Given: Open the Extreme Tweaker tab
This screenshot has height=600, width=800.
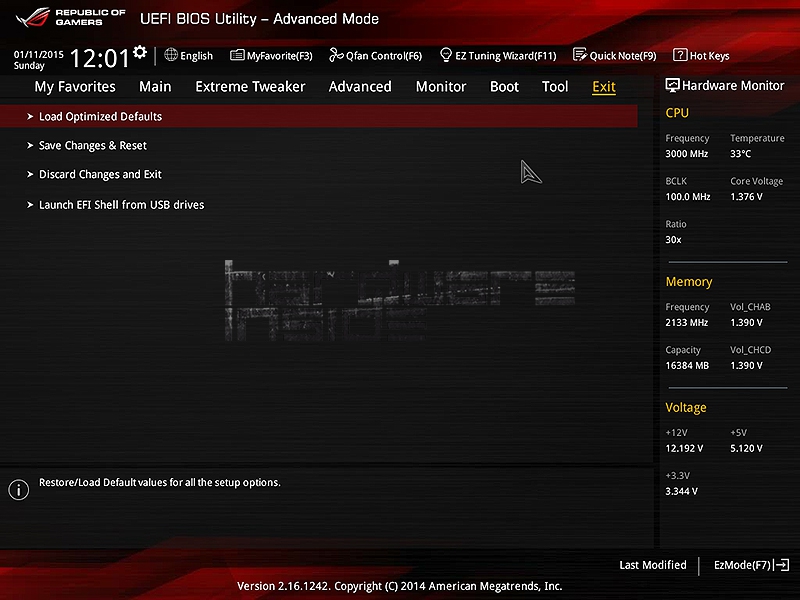Looking at the screenshot, I should click(250, 87).
